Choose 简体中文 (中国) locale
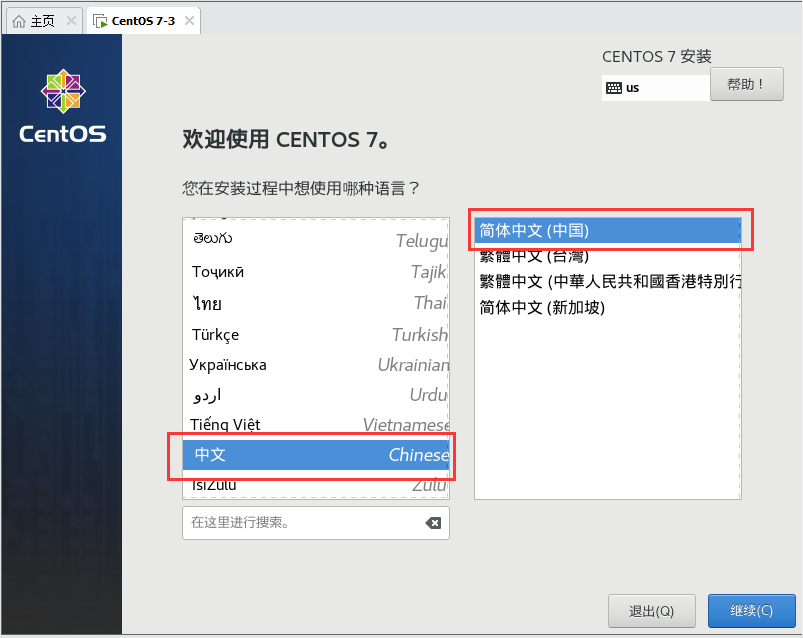Image resolution: width=803 pixels, height=638 pixels. point(607,230)
